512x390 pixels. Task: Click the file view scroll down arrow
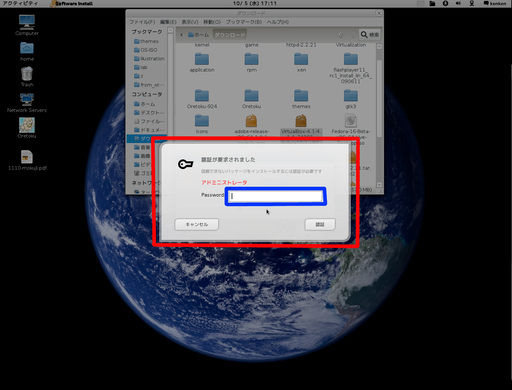tap(379, 184)
